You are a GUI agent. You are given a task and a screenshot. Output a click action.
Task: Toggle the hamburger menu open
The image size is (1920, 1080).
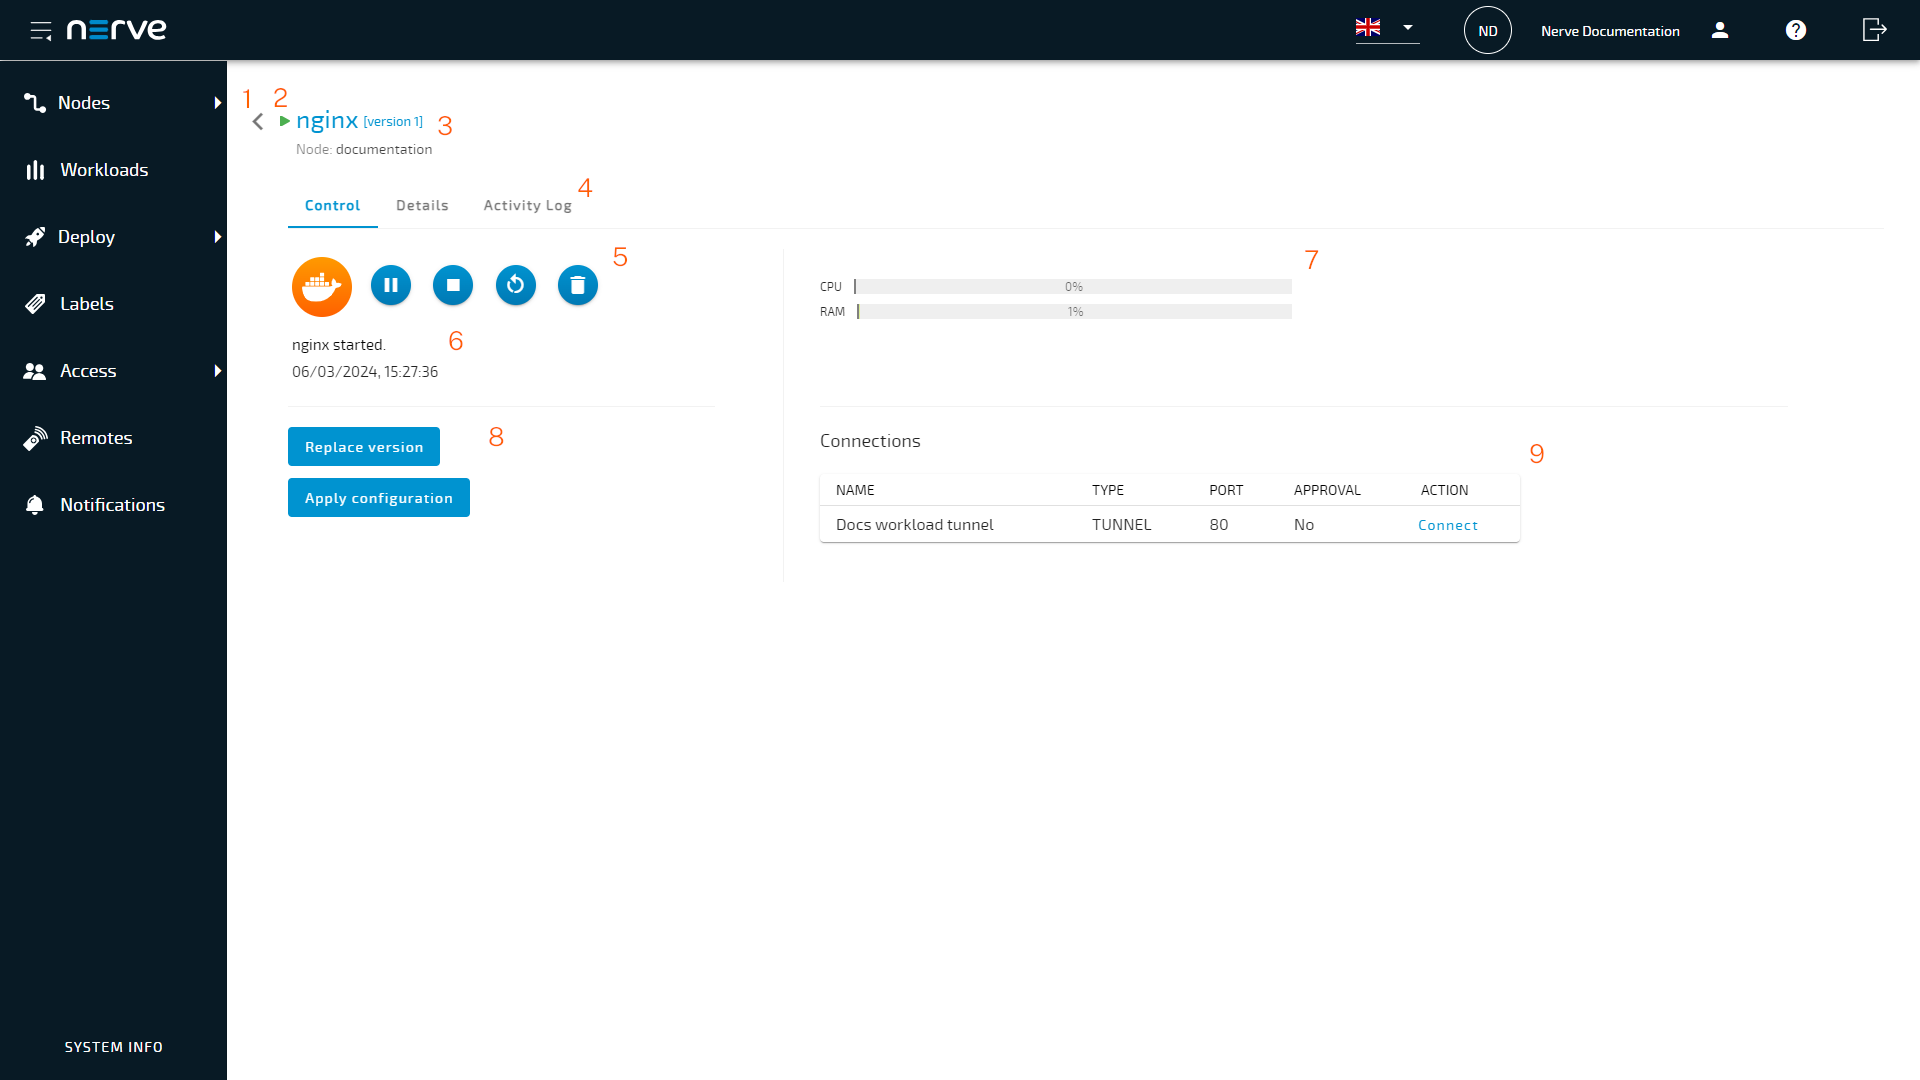(x=40, y=29)
